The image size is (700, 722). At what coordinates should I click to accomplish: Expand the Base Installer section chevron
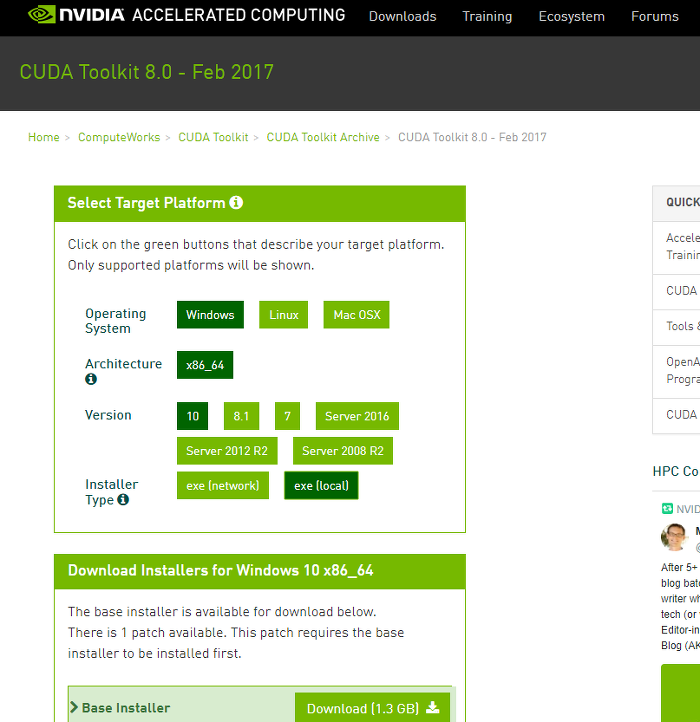(74, 707)
